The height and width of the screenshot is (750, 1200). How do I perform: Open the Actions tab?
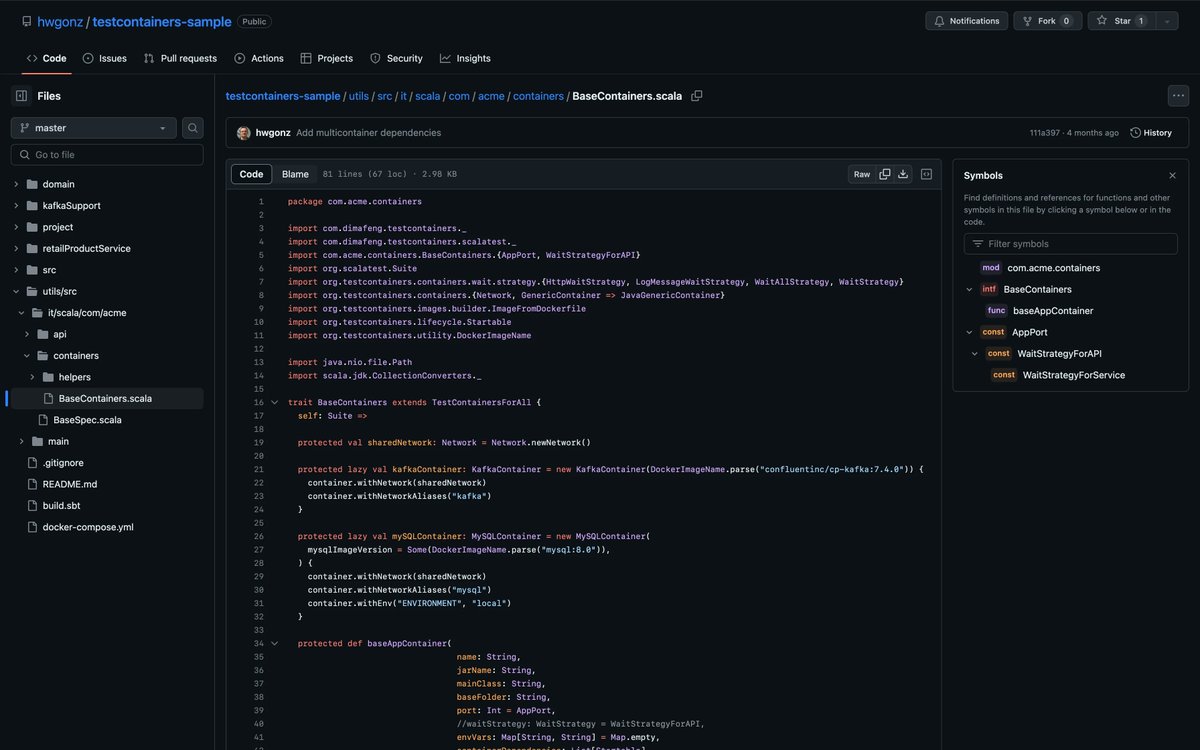coord(259,58)
